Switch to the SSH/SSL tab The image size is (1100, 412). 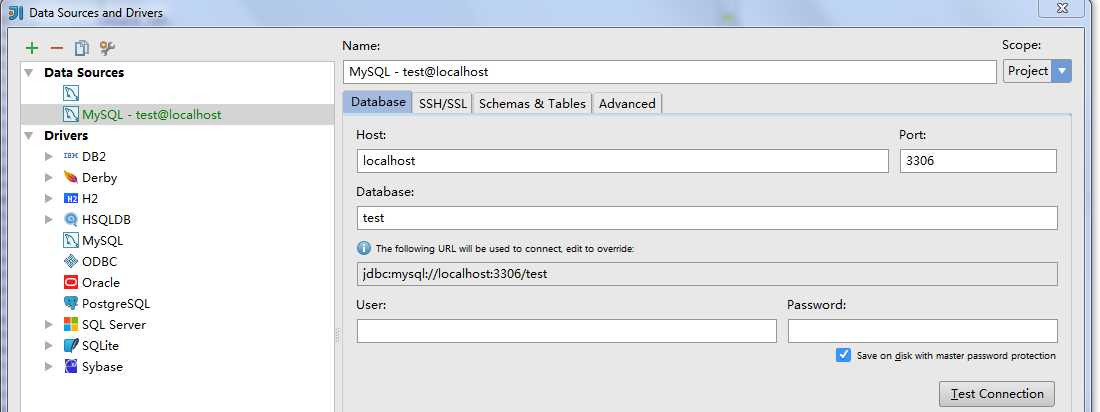click(x=443, y=103)
